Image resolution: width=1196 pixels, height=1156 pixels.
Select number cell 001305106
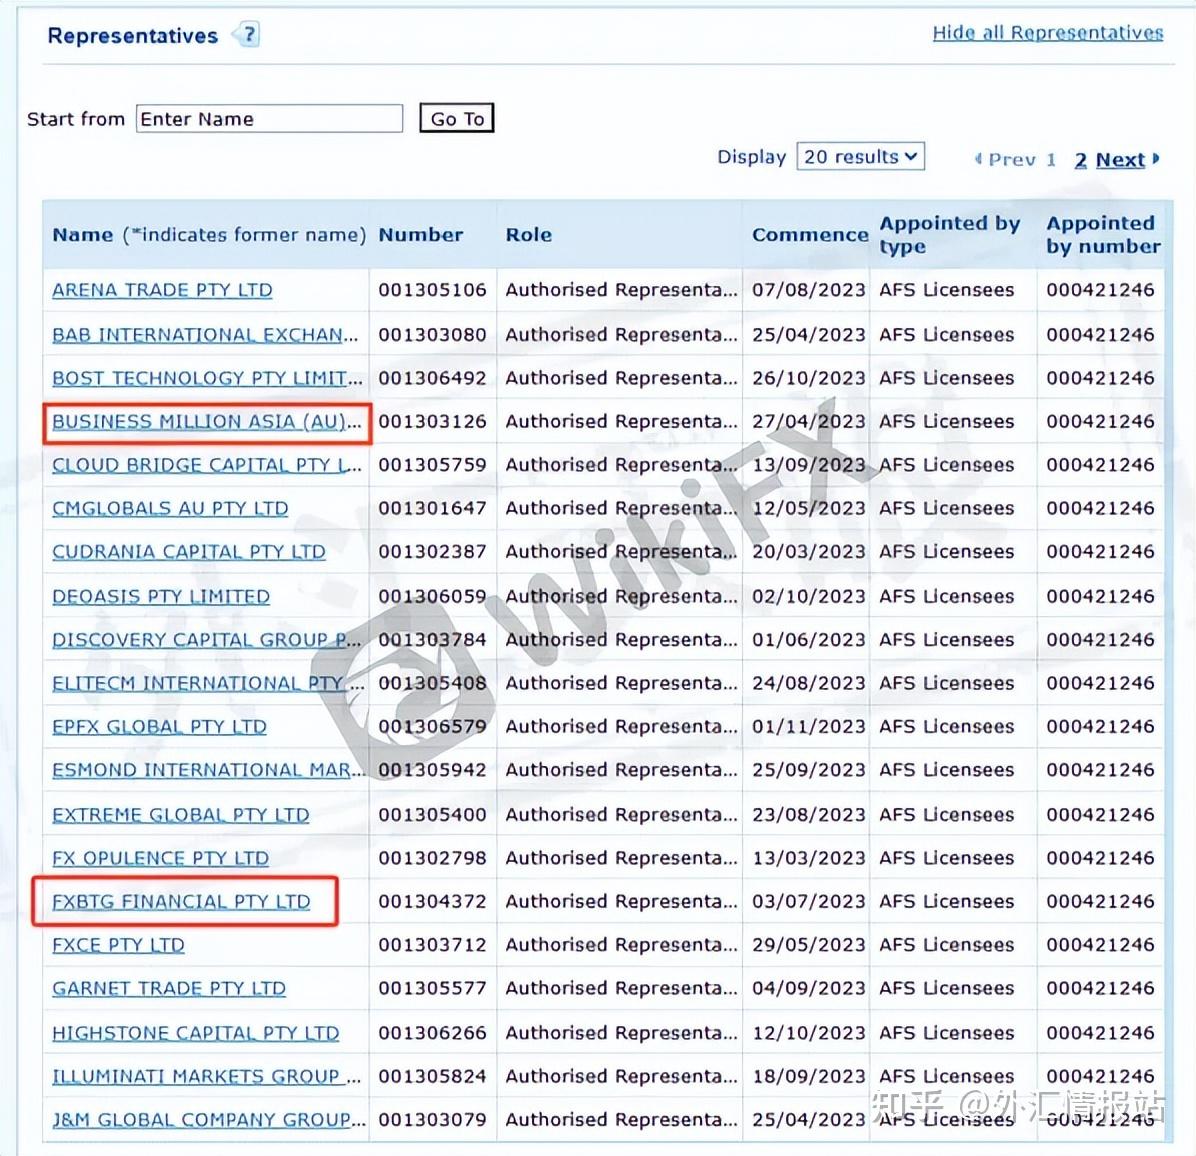pyautogui.click(x=432, y=290)
